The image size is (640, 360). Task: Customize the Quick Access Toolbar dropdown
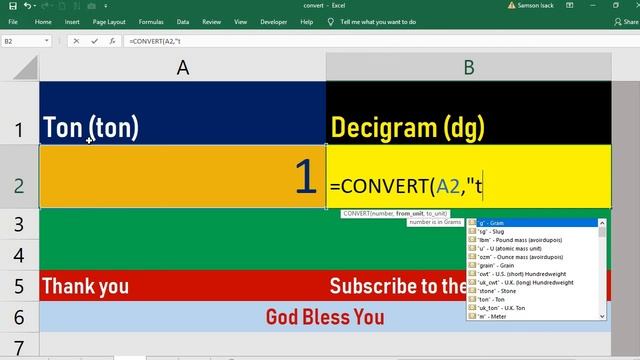106,6
